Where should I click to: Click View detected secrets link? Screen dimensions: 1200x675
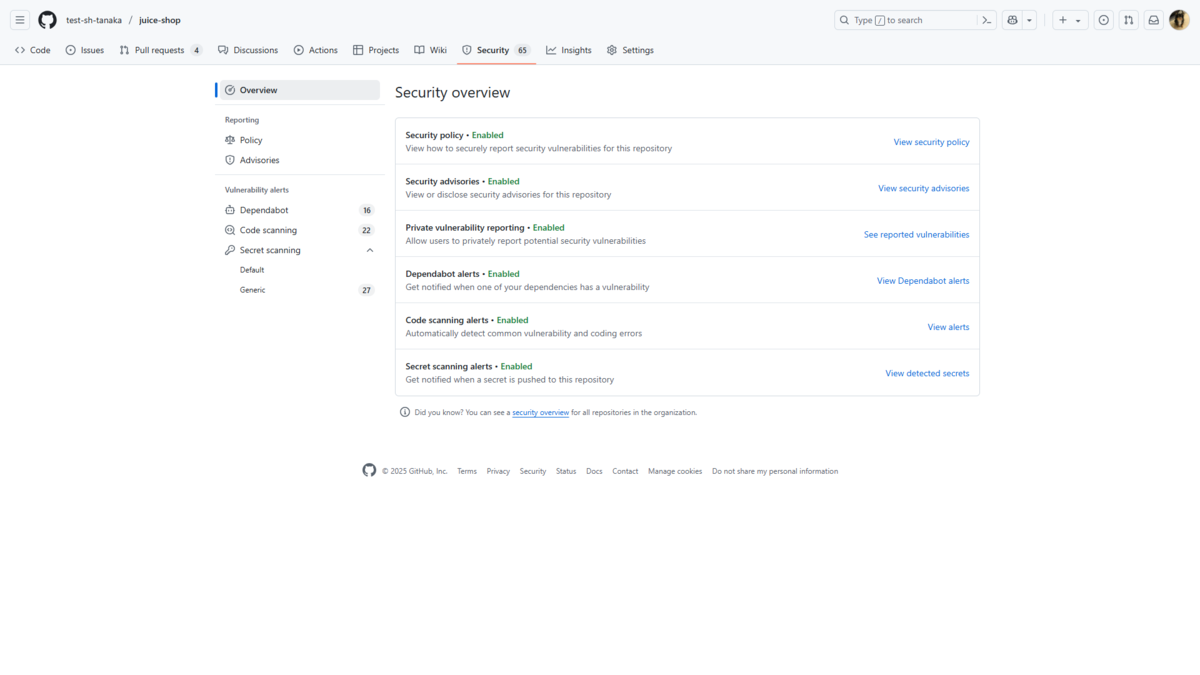pos(927,373)
